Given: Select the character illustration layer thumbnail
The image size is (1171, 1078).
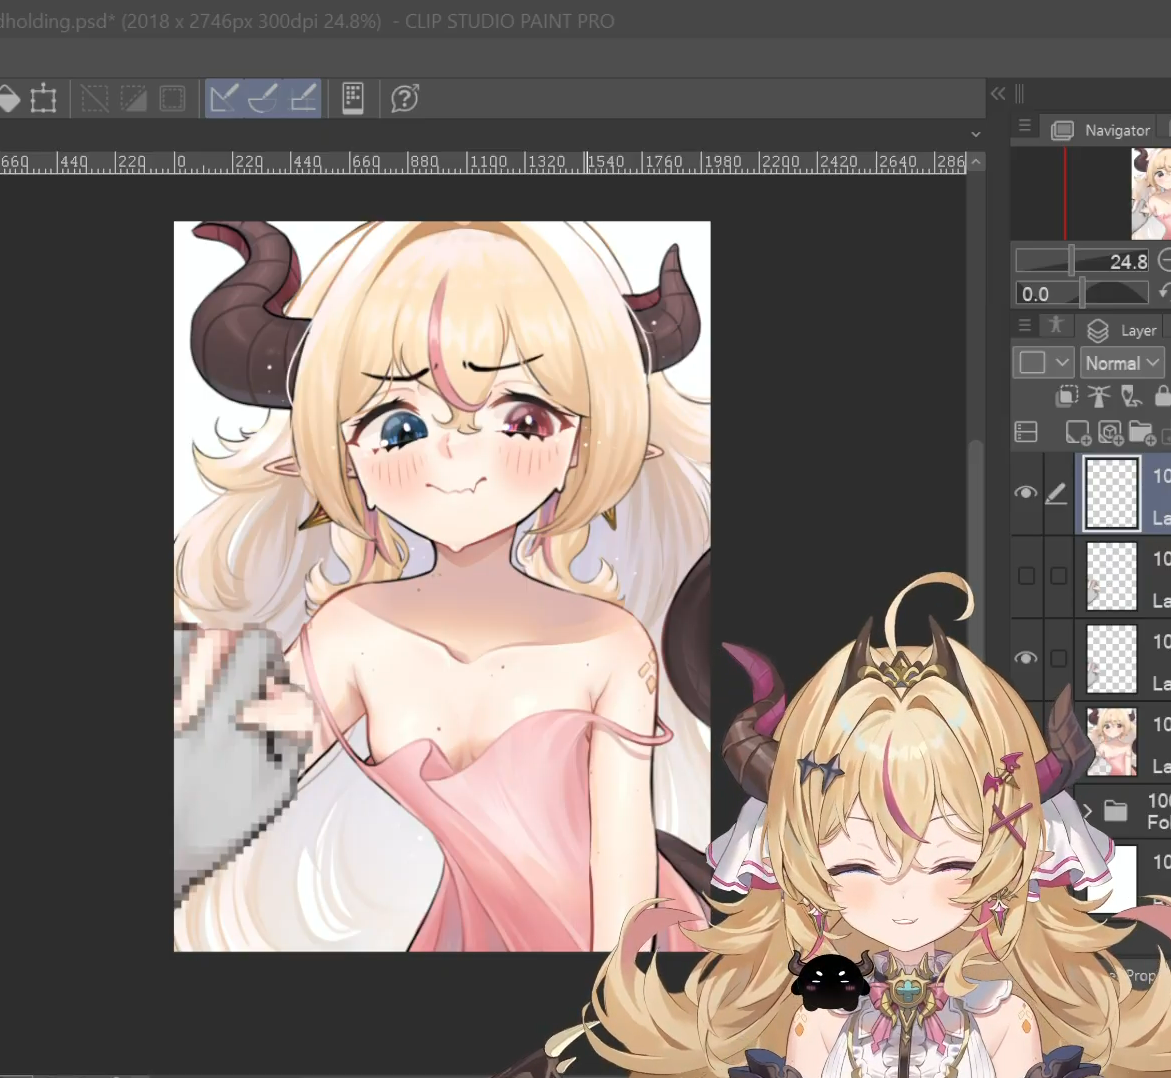Looking at the screenshot, I should coord(1111,742).
